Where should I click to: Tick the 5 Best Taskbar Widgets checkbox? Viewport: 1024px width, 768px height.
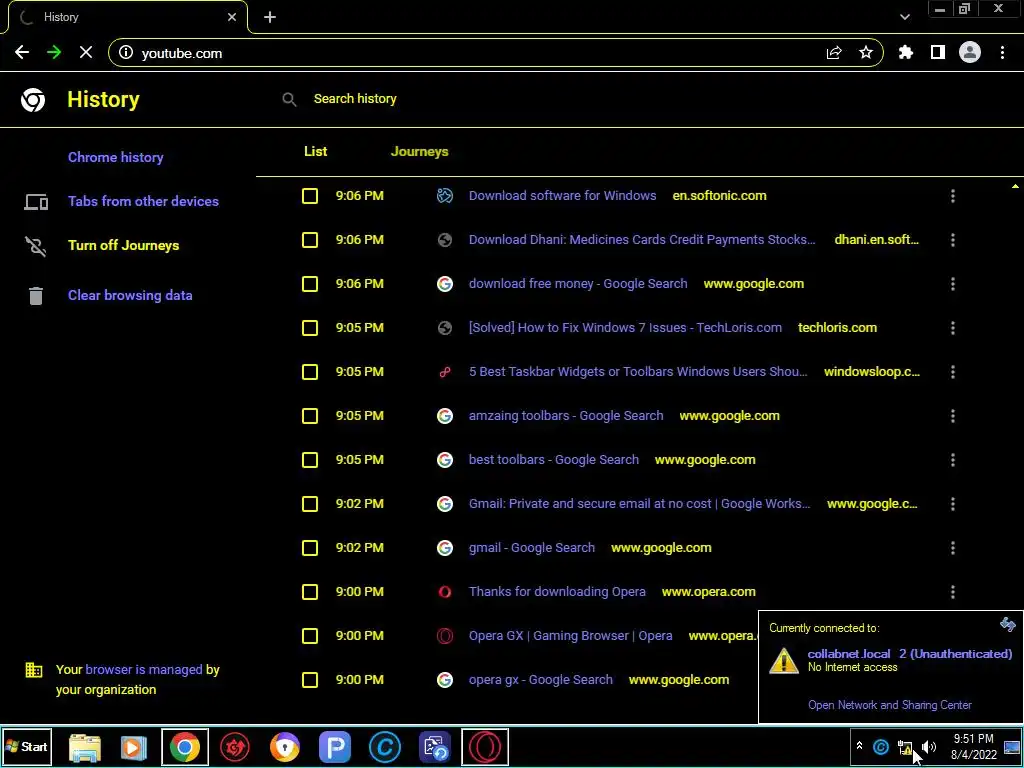pos(310,372)
